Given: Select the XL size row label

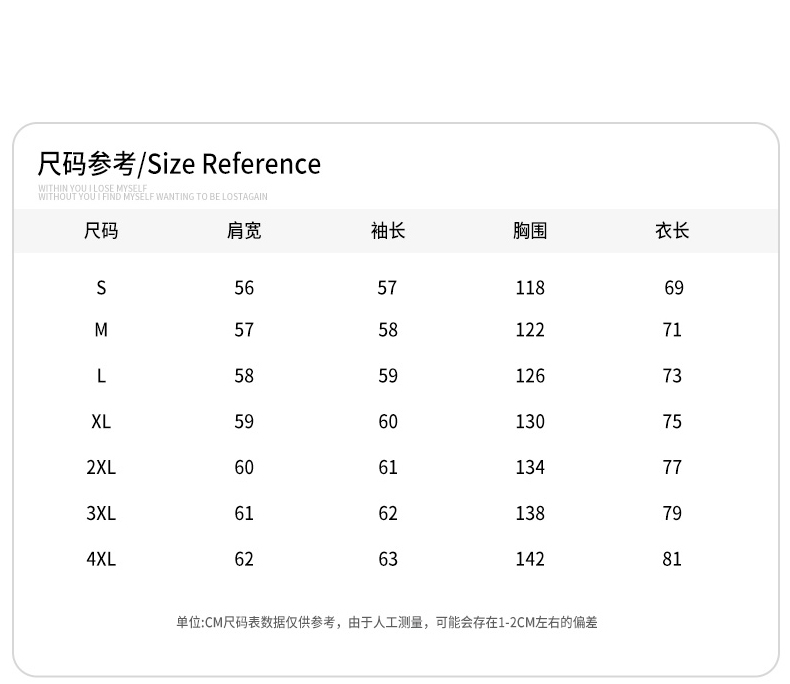Looking at the screenshot, I should point(101,422).
